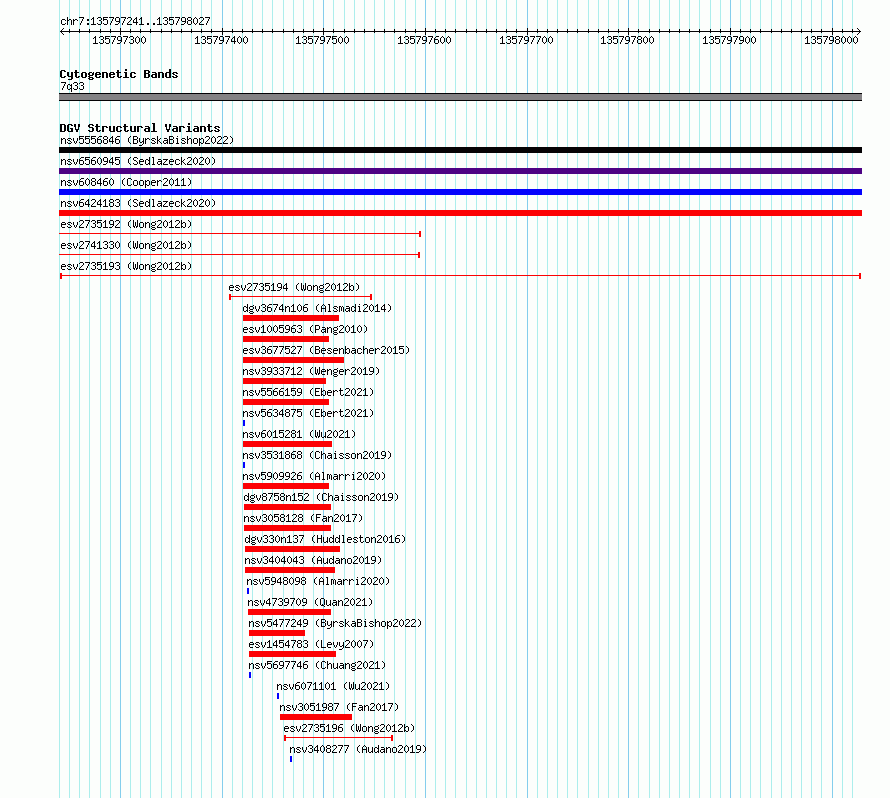This screenshot has height=798, width=890.
Task: Open esv2735196 (Wong2012b) variant label
Action: click(349, 728)
